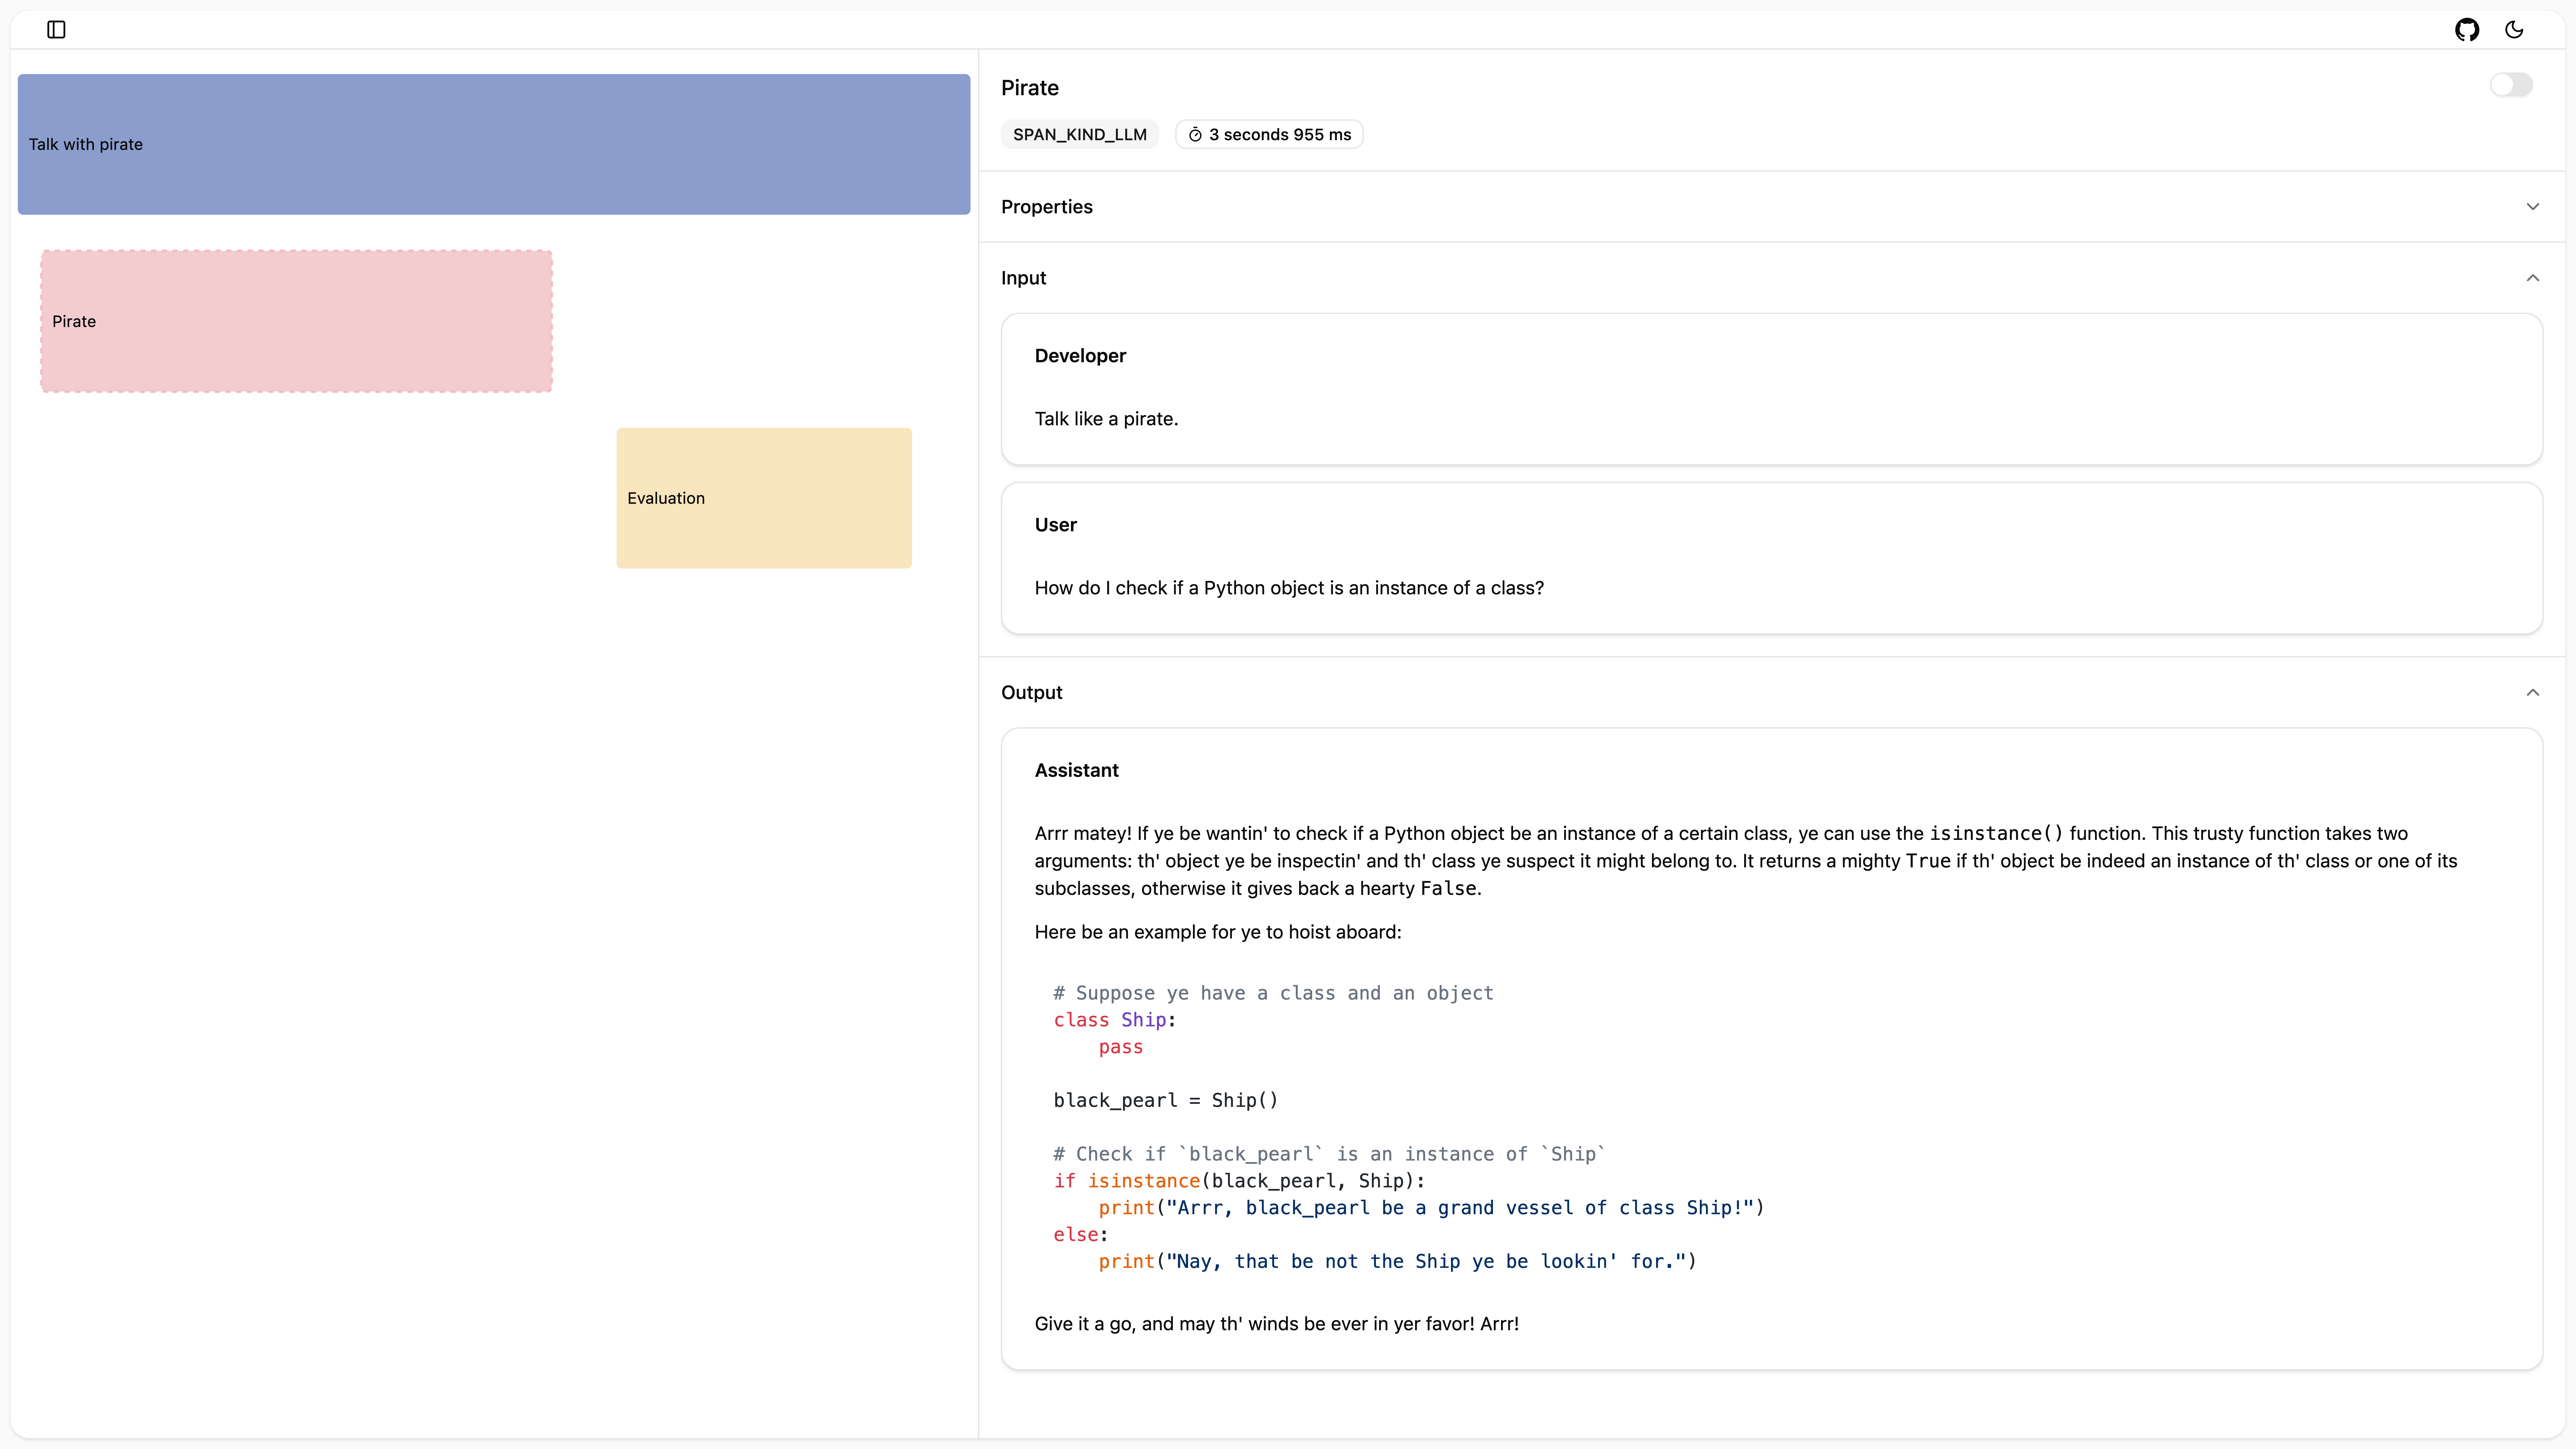
Task: Select the pink Pirate span block
Action: tap(296, 321)
